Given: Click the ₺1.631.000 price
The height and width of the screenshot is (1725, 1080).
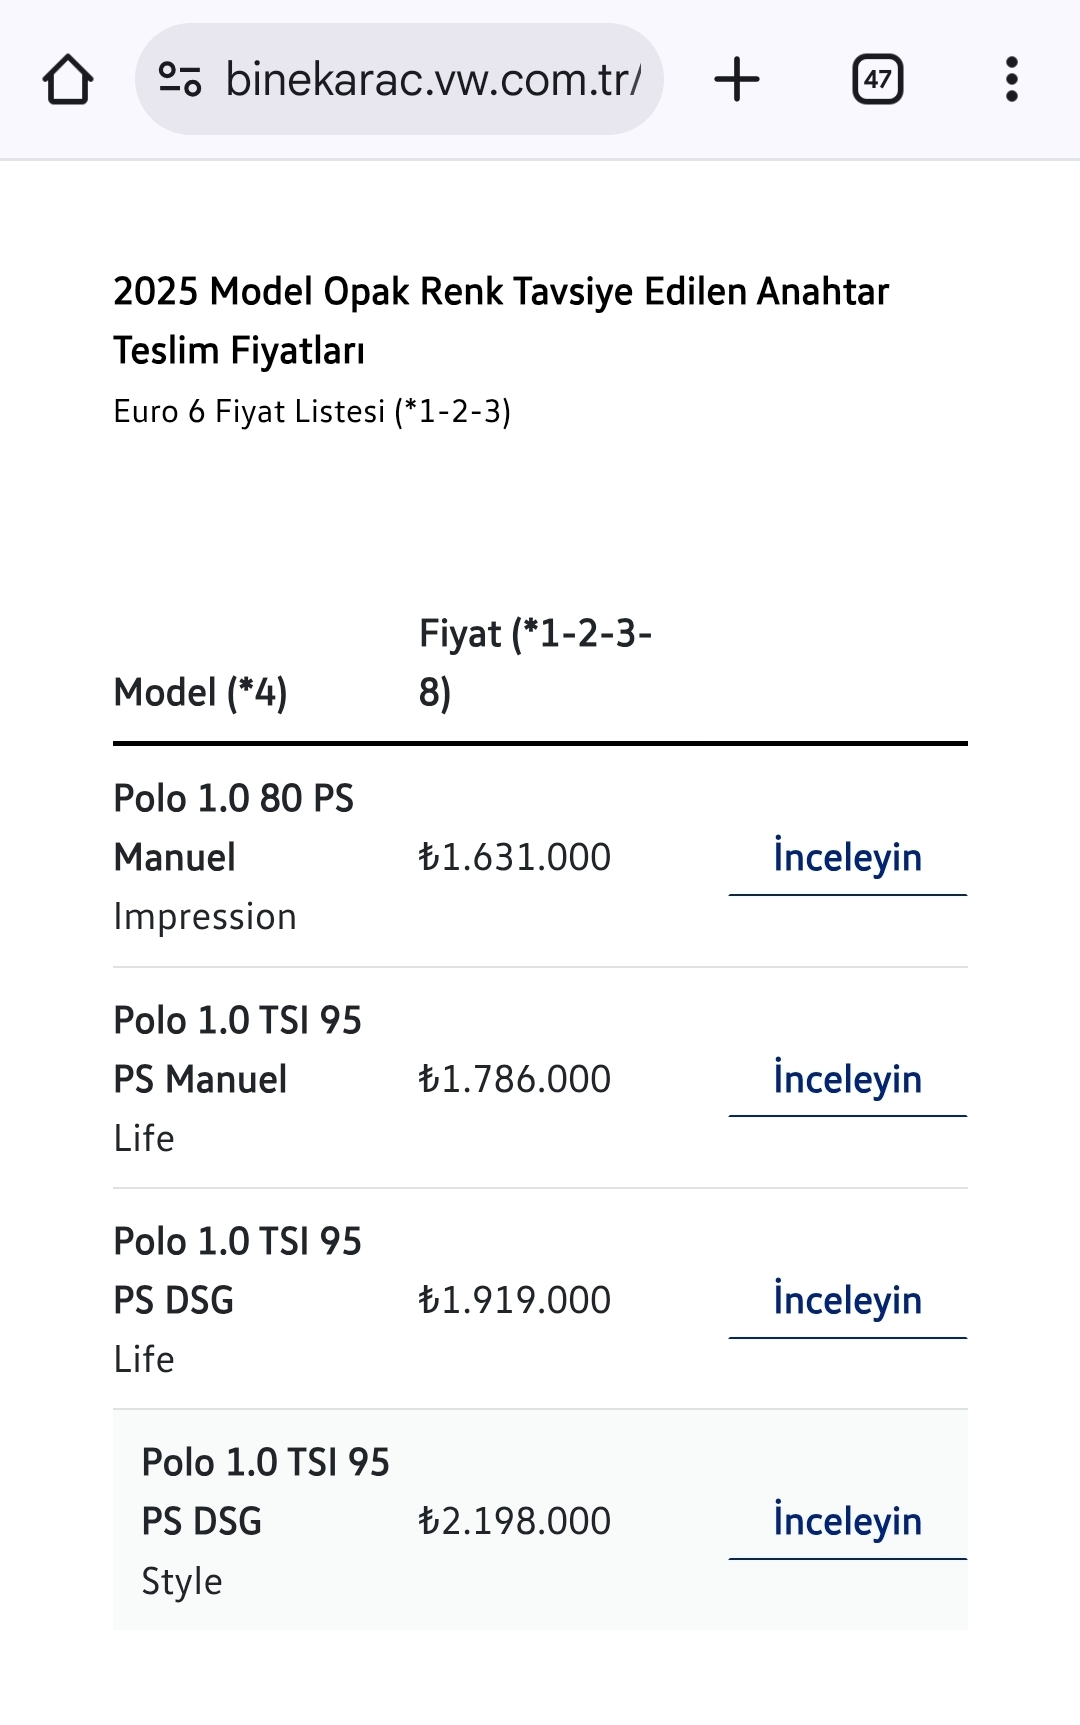Looking at the screenshot, I should pyautogui.click(x=514, y=858).
